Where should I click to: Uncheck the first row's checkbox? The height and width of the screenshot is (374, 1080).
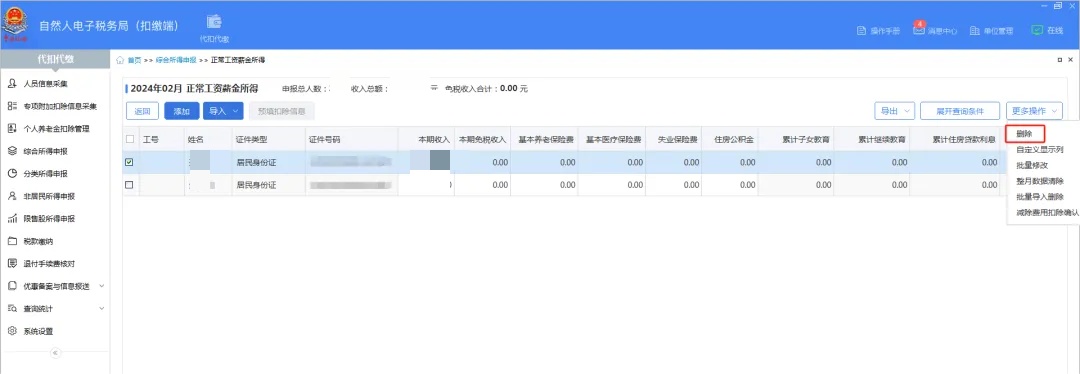coord(129,163)
